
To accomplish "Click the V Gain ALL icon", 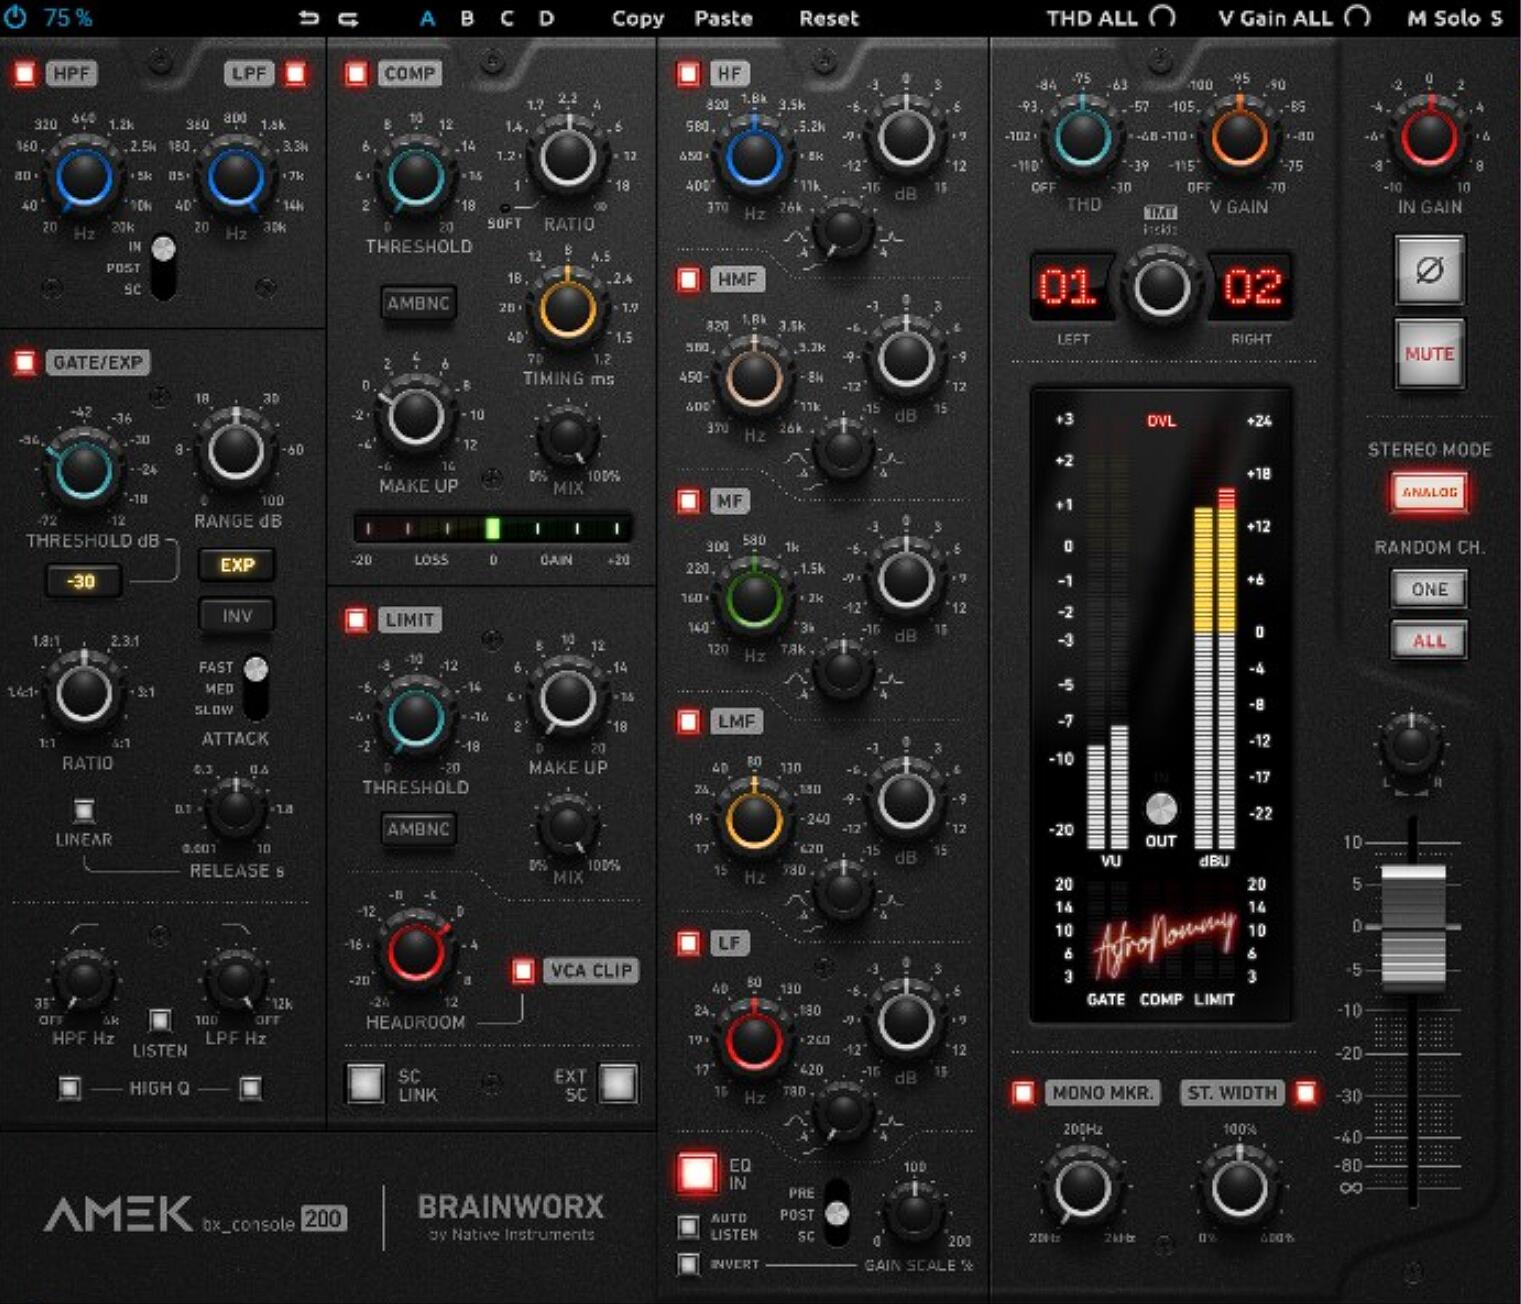I will pos(1357,17).
